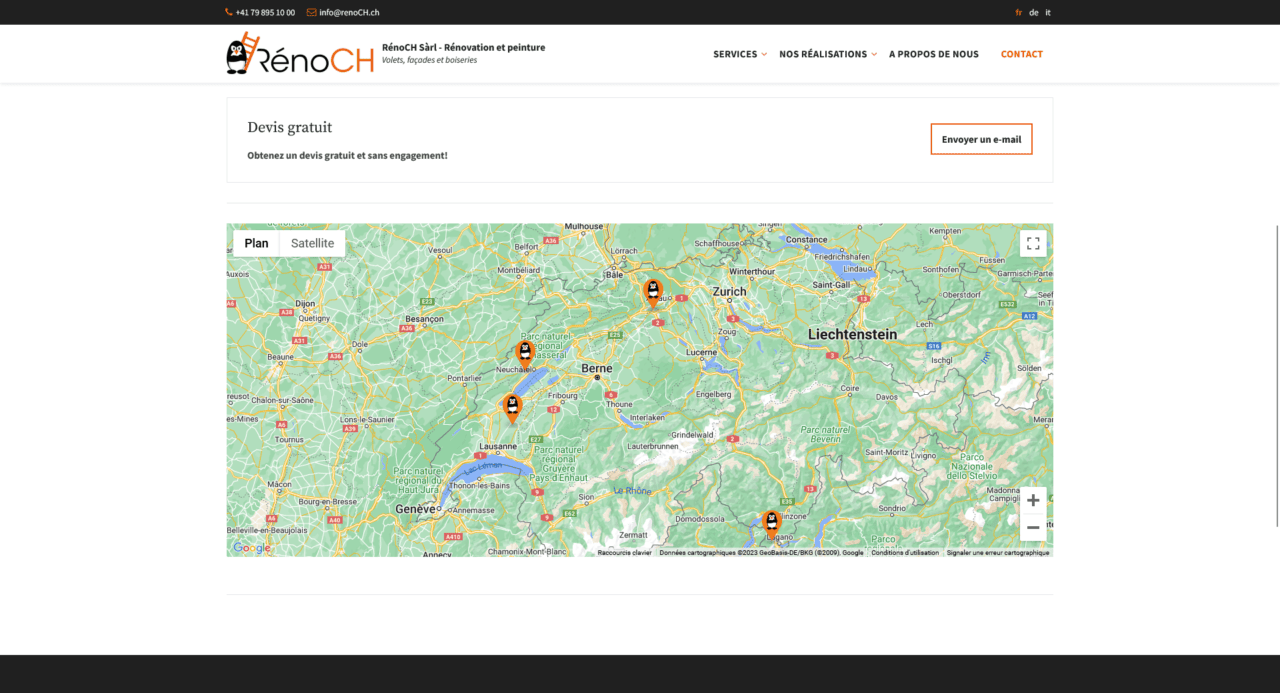Zoom in on the map
This screenshot has width=1280, height=693.
(1033, 501)
